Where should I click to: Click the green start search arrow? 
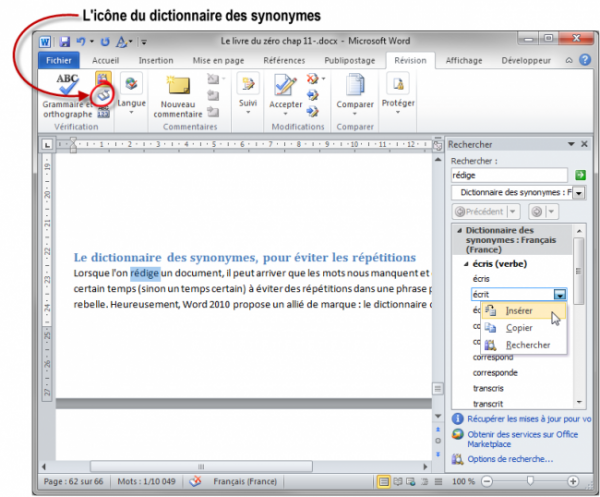pos(579,174)
